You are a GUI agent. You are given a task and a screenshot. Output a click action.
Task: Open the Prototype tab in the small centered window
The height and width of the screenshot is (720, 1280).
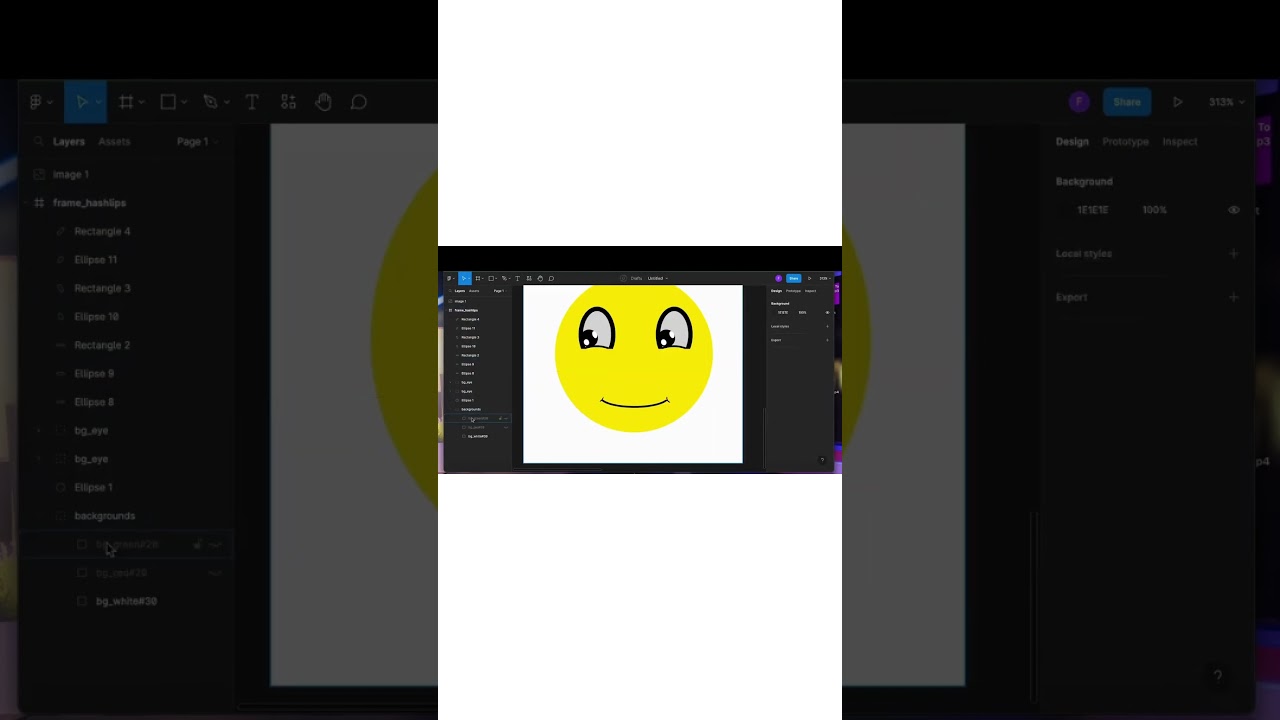pos(793,291)
